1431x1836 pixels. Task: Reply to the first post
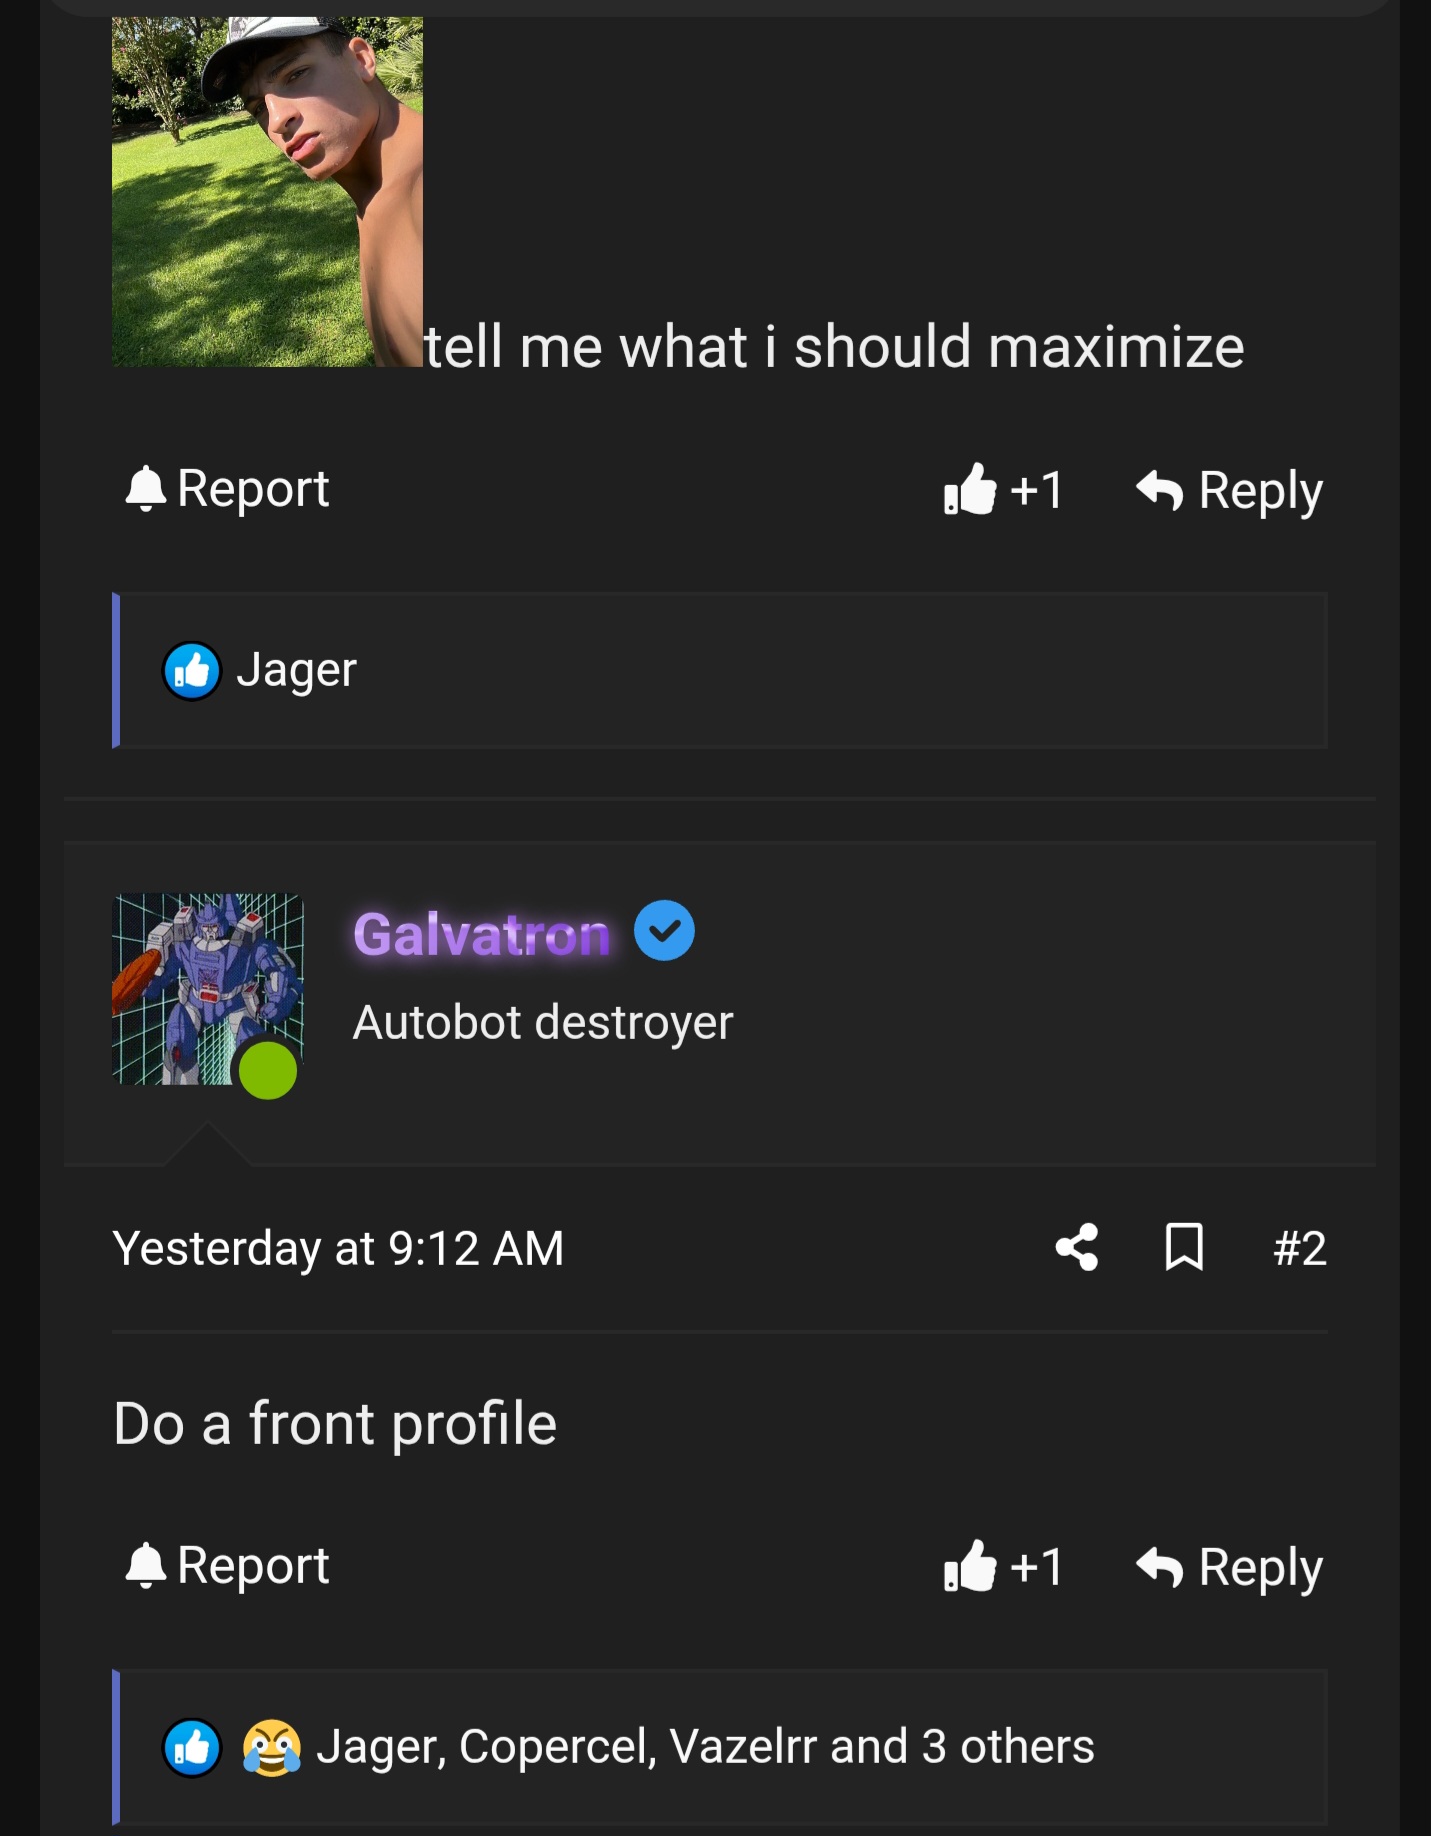[x=1229, y=490]
